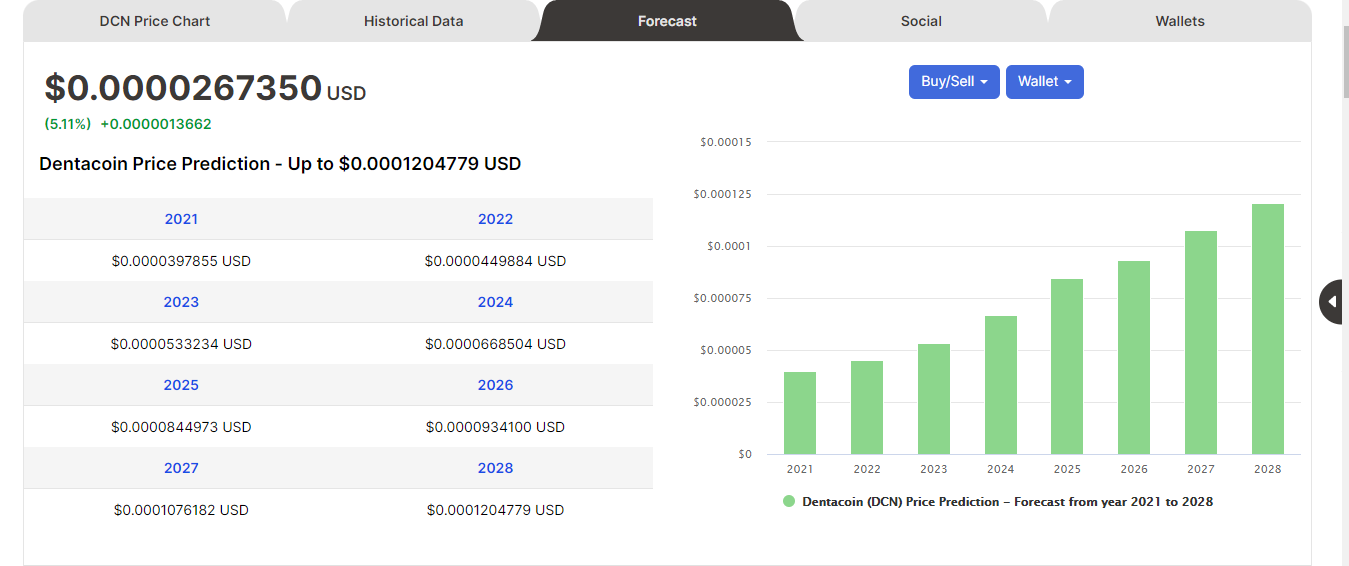
Task: Click the $0.000025 y-axis label
Action: click(x=723, y=402)
